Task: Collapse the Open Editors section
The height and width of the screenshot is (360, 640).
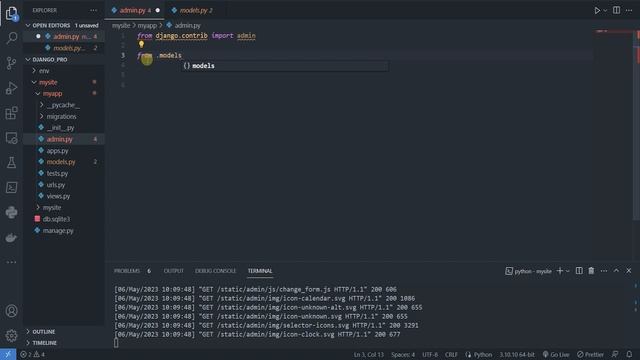Action: [64, 25]
